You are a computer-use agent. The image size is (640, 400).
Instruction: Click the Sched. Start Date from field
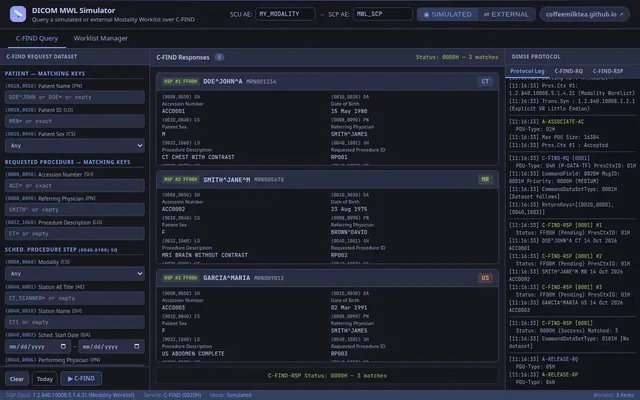[38, 347]
